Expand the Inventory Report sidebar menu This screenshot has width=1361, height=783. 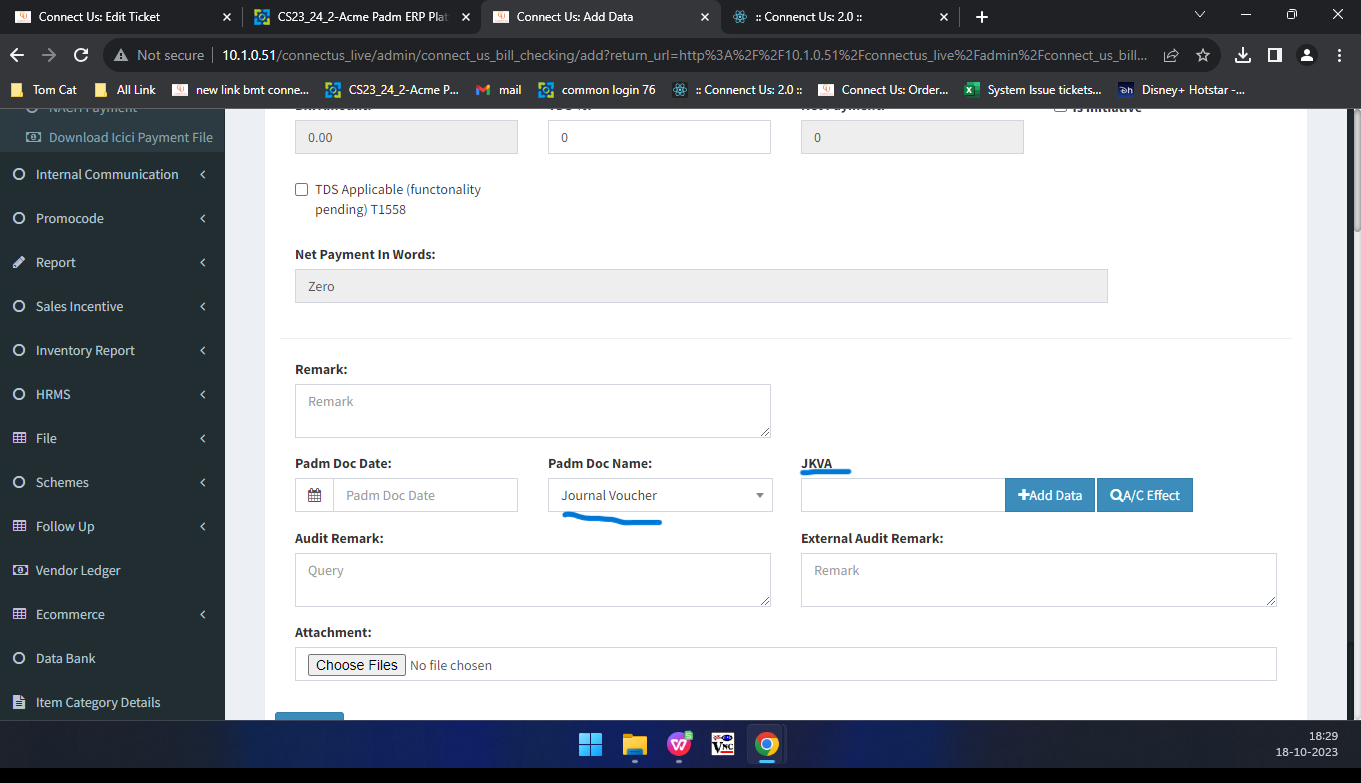point(112,350)
